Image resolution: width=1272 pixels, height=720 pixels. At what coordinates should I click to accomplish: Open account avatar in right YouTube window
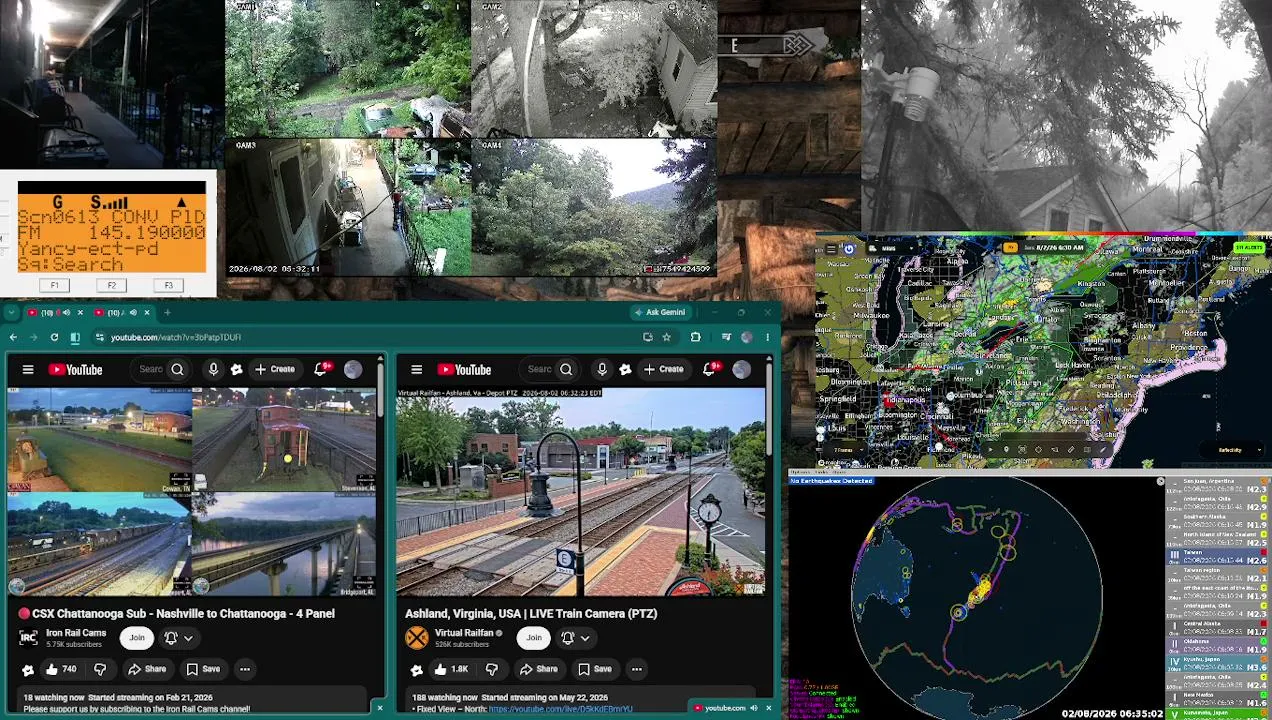[x=741, y=370]
